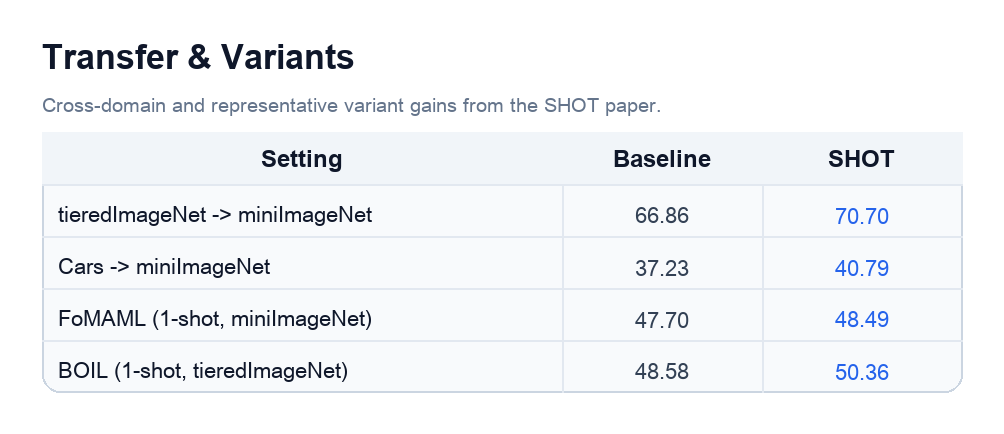1004x434 pixels.
Task: Click the word Variants in the title
Action: tap(287, 57)
